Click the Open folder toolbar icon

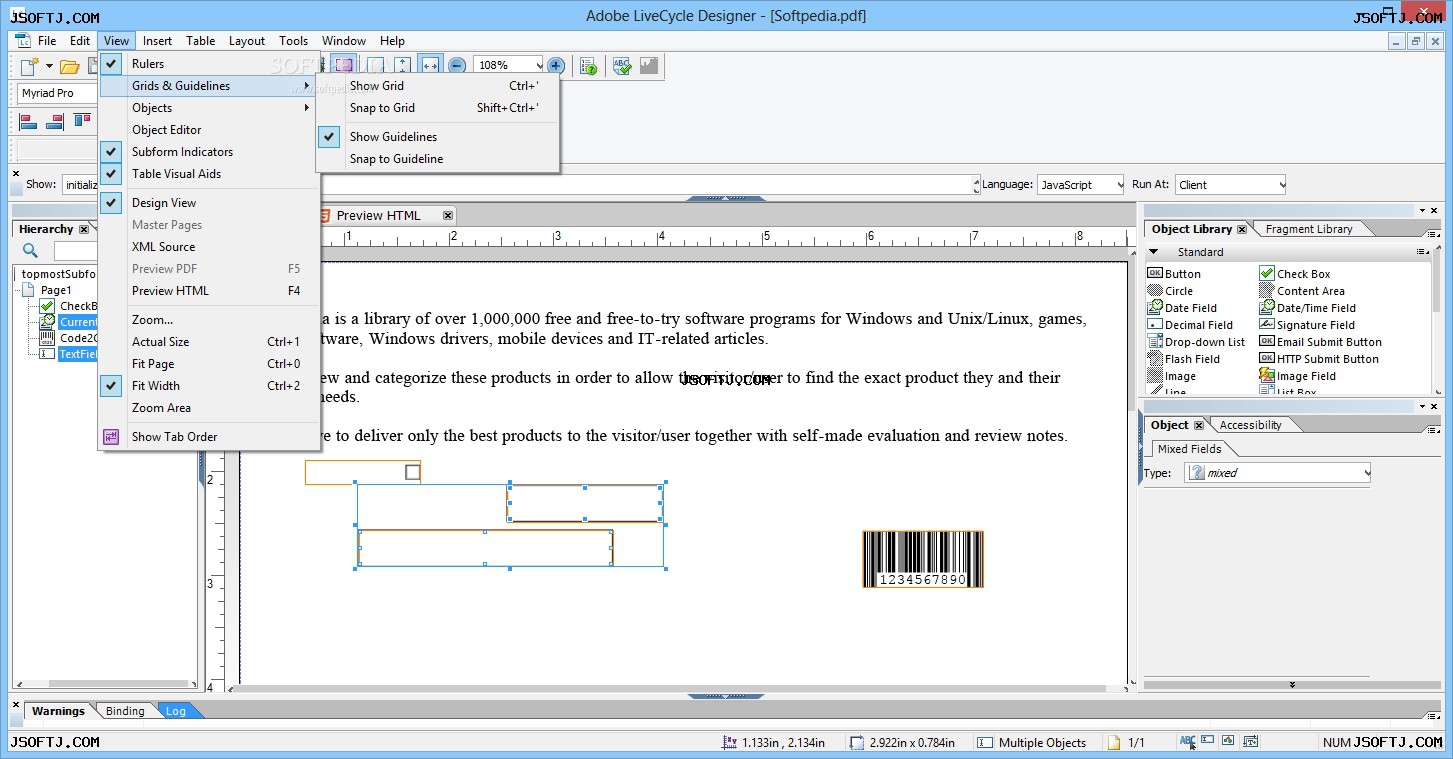click(69, 66)
